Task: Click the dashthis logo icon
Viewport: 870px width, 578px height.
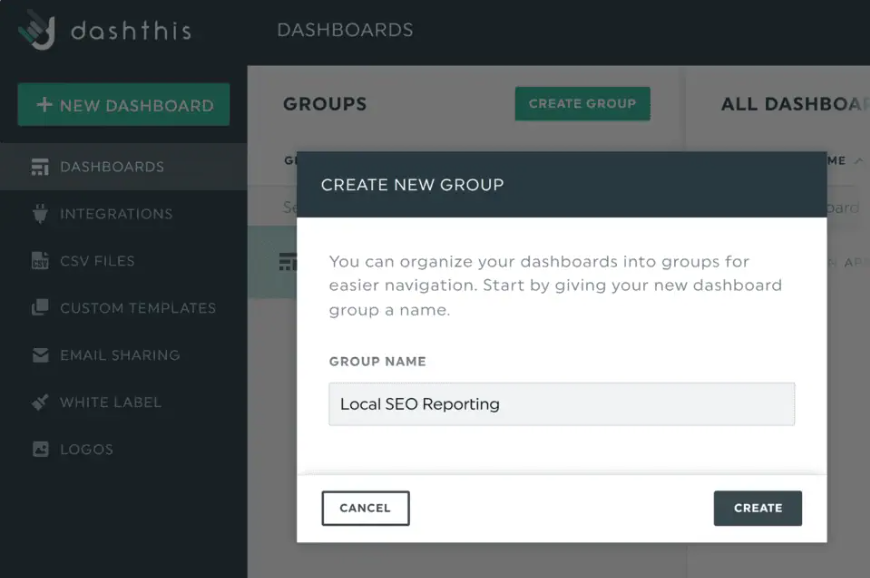Action: [37, 30]
